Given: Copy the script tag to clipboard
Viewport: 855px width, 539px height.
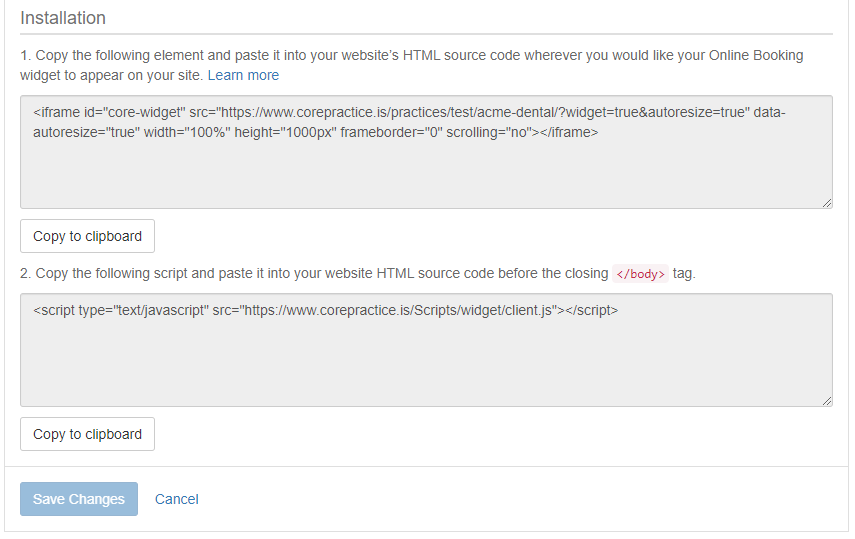Looking at the screenshot, I should pos(87,434).
